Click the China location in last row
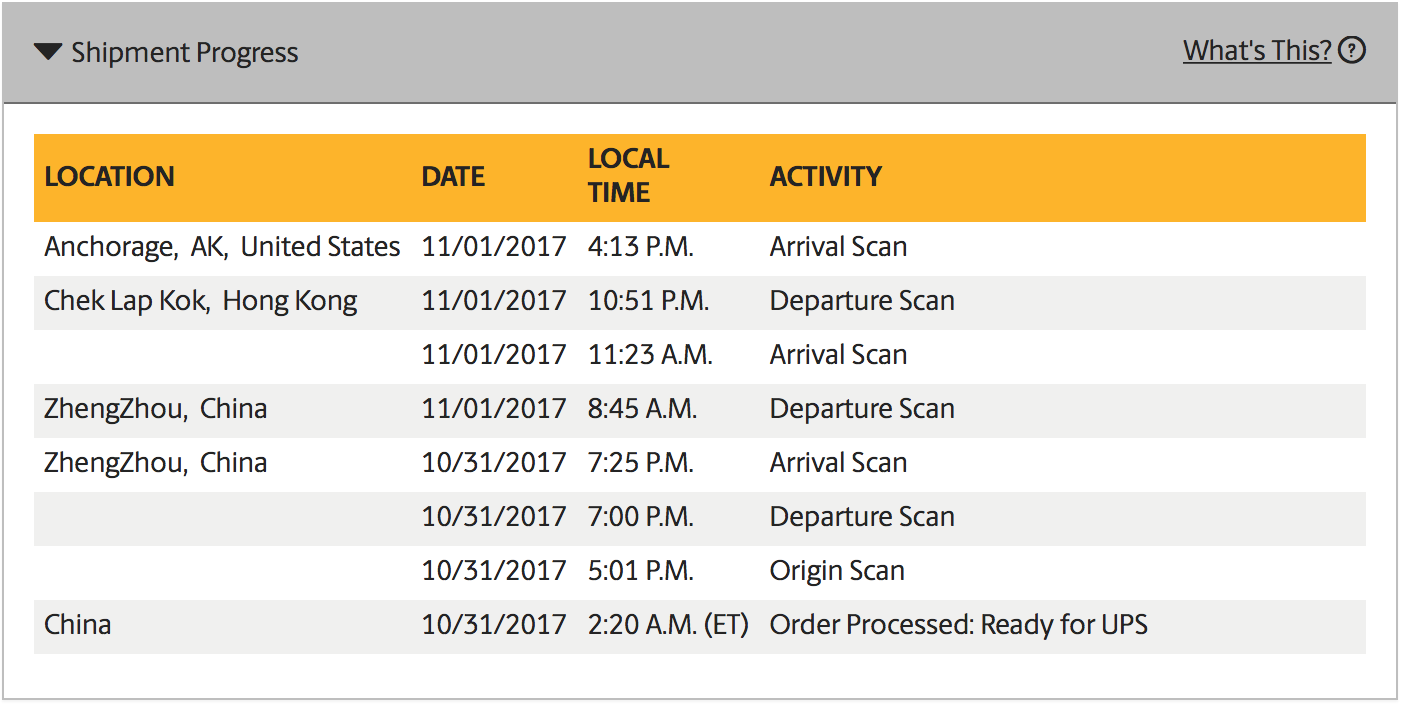Image resolution: width=1402 pixels, height=710 pixels. point(77,625)
